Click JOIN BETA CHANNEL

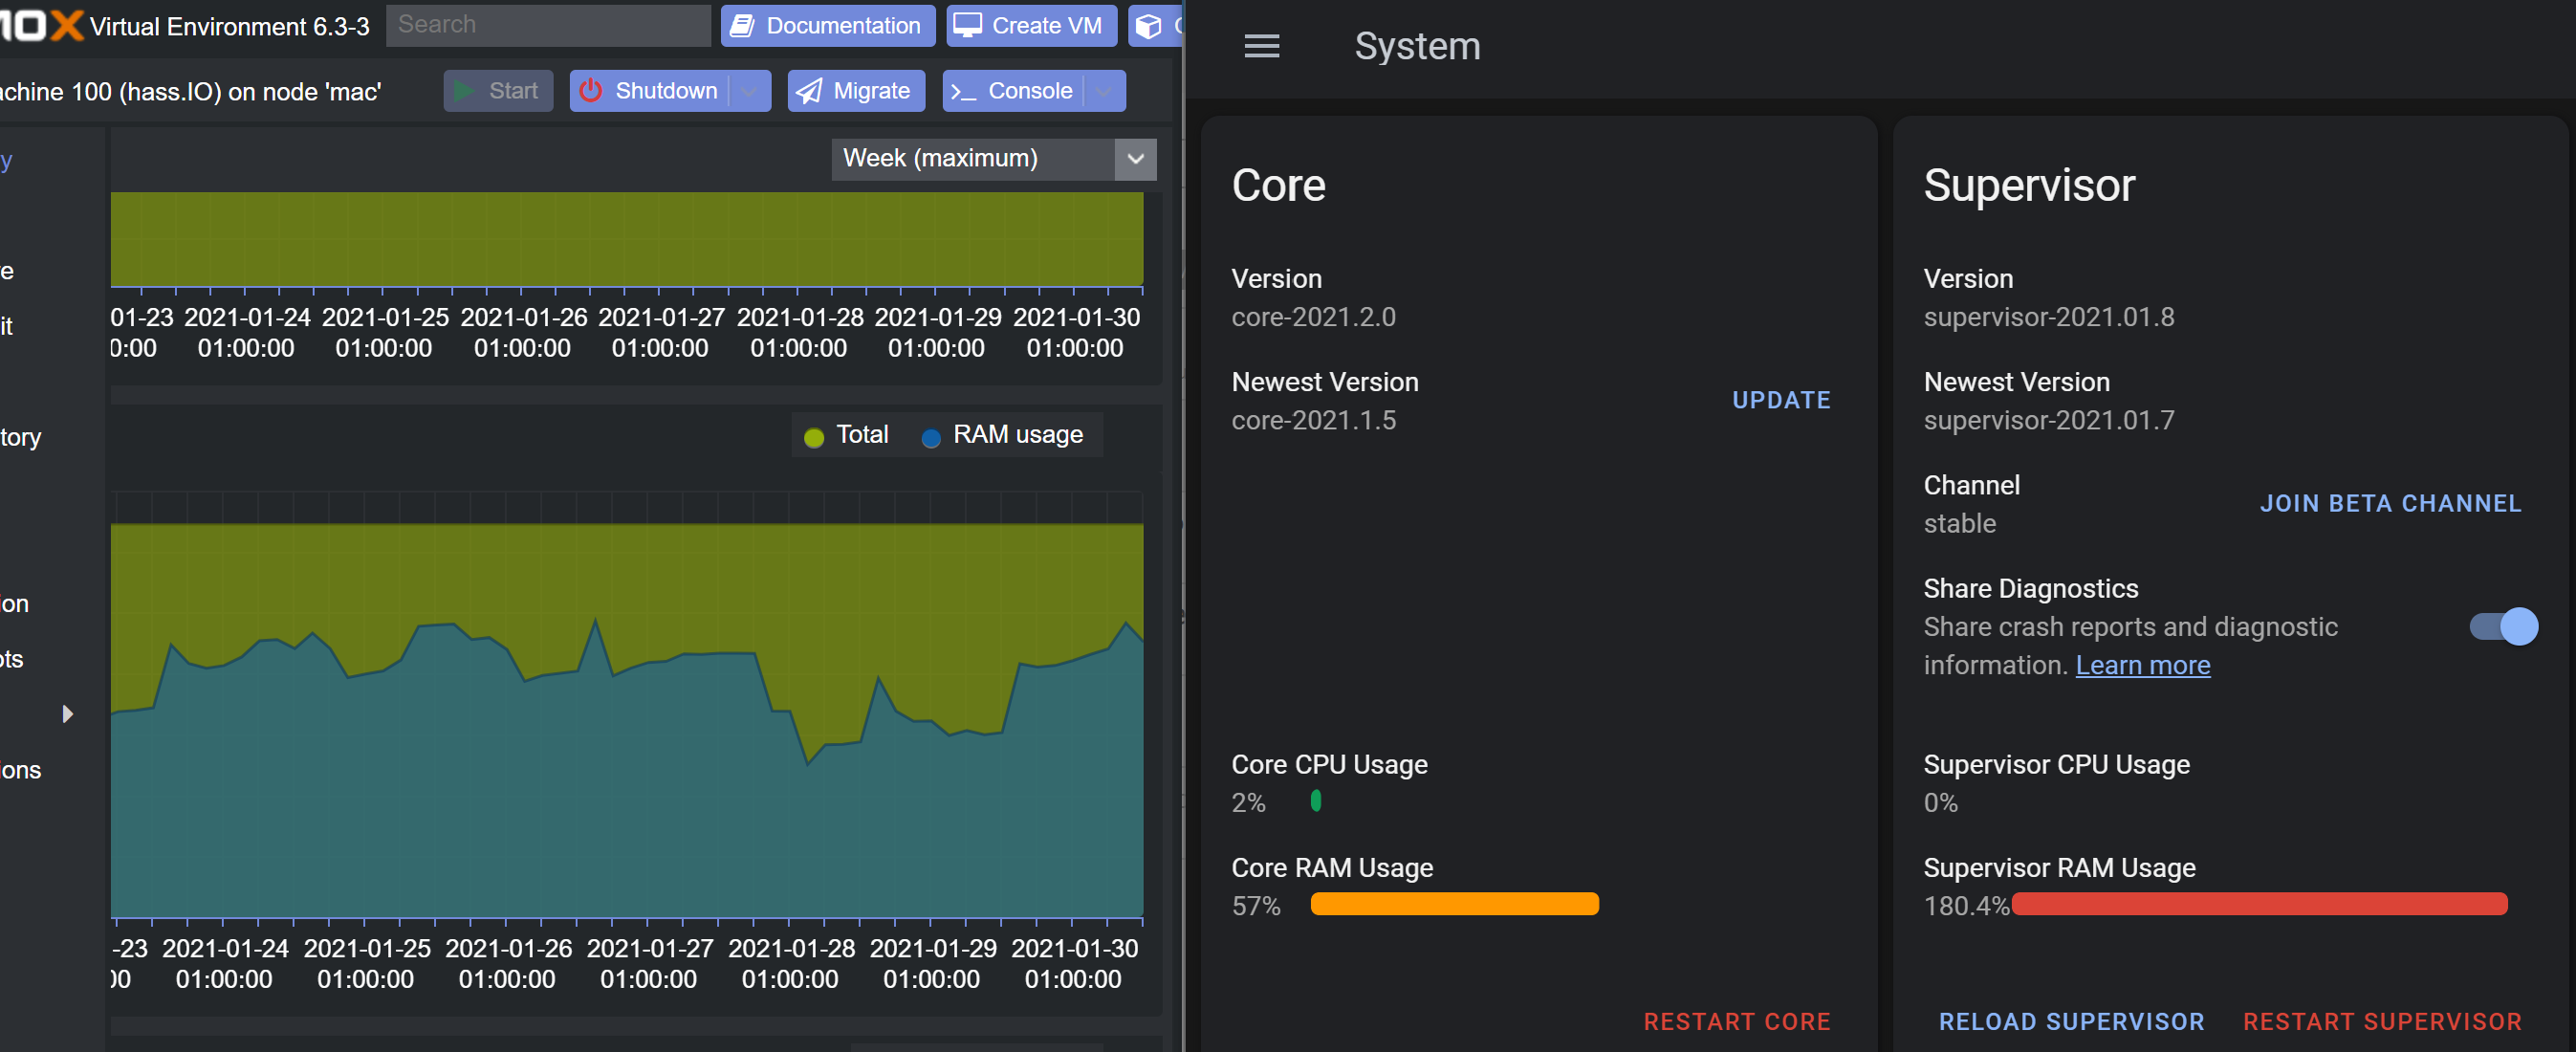(2390, 503)
